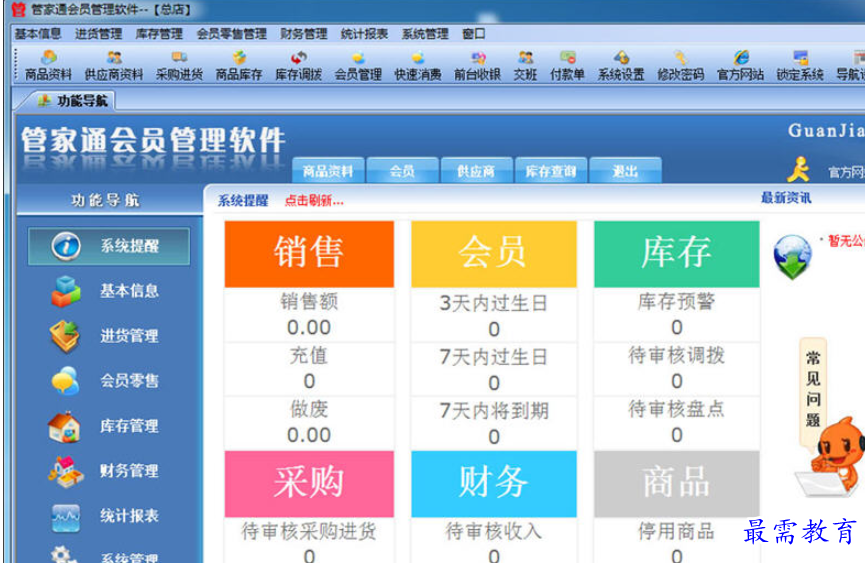
Task: Click the red 点击刷新... link
Action: [x=314, y=201]
